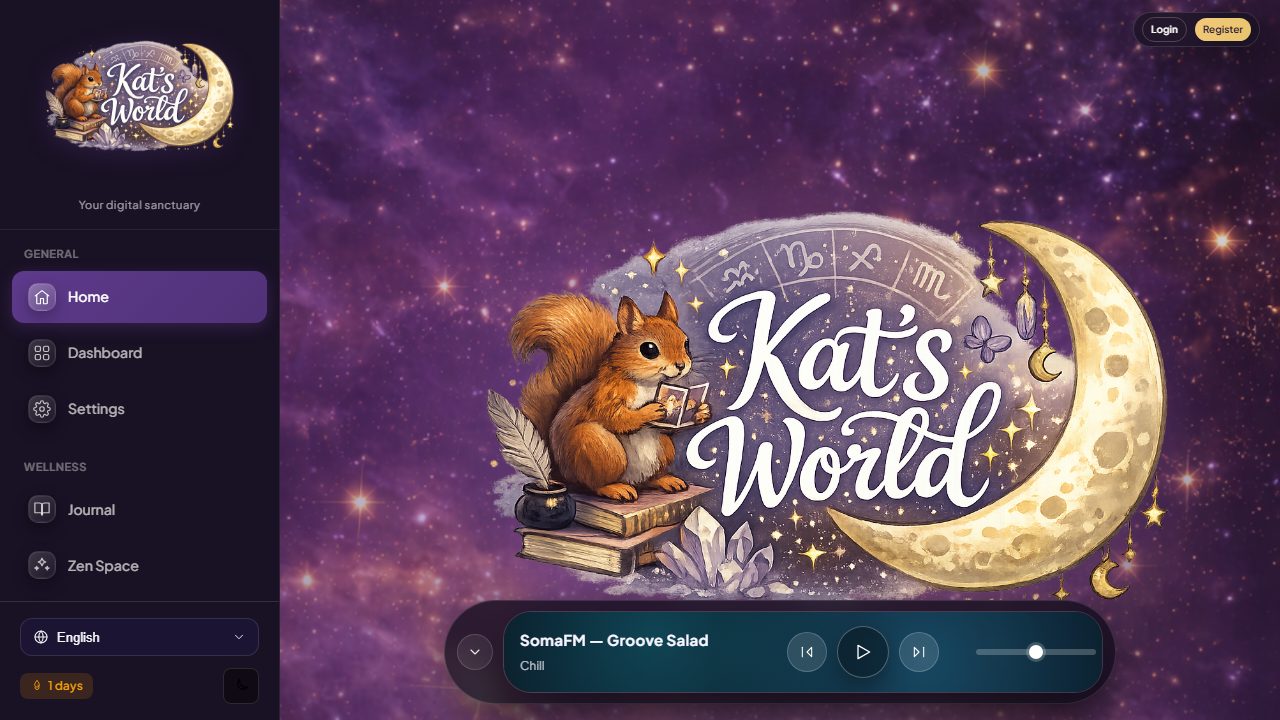Image resolution: width=1280 pixels, height=720 pixels.
Task: Click the SomaFM — Groove Salad title
Action: 614,641
